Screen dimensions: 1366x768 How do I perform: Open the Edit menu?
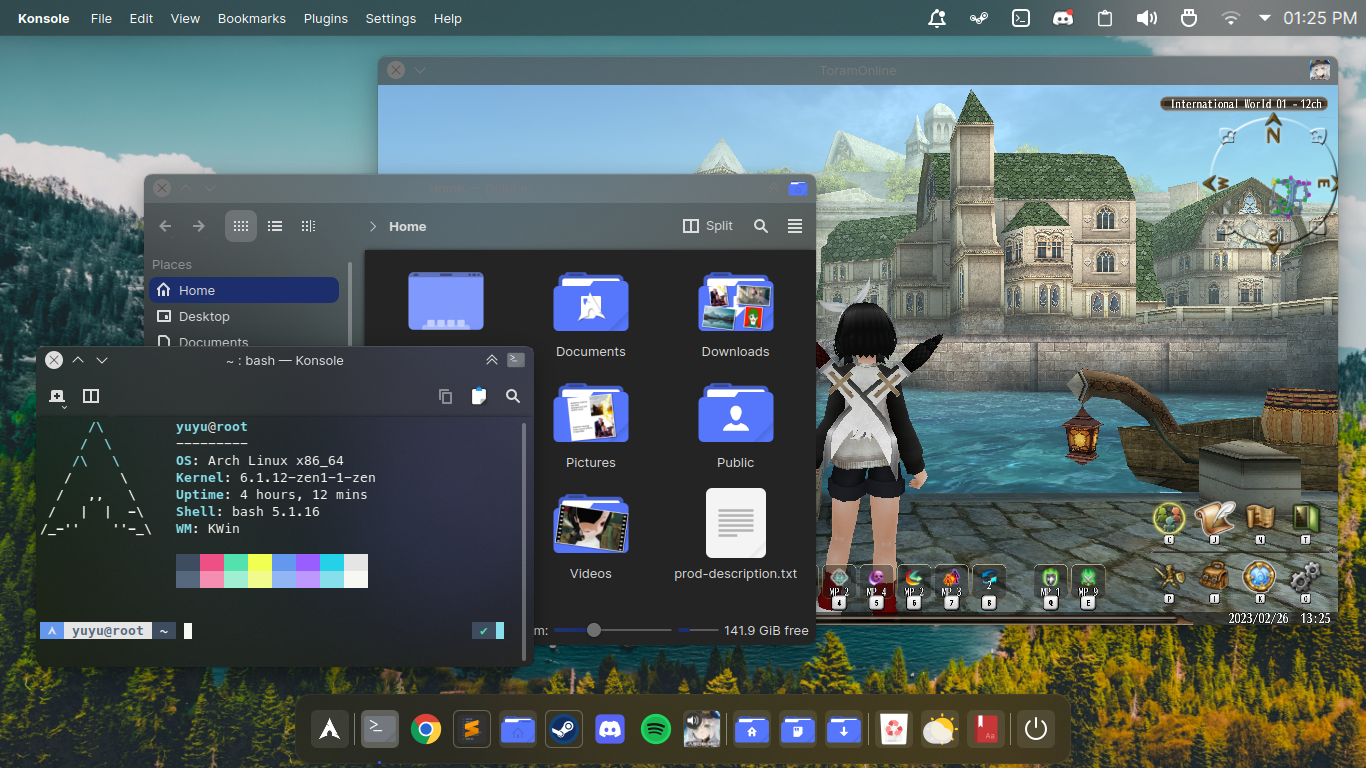(x=141, y=18)
